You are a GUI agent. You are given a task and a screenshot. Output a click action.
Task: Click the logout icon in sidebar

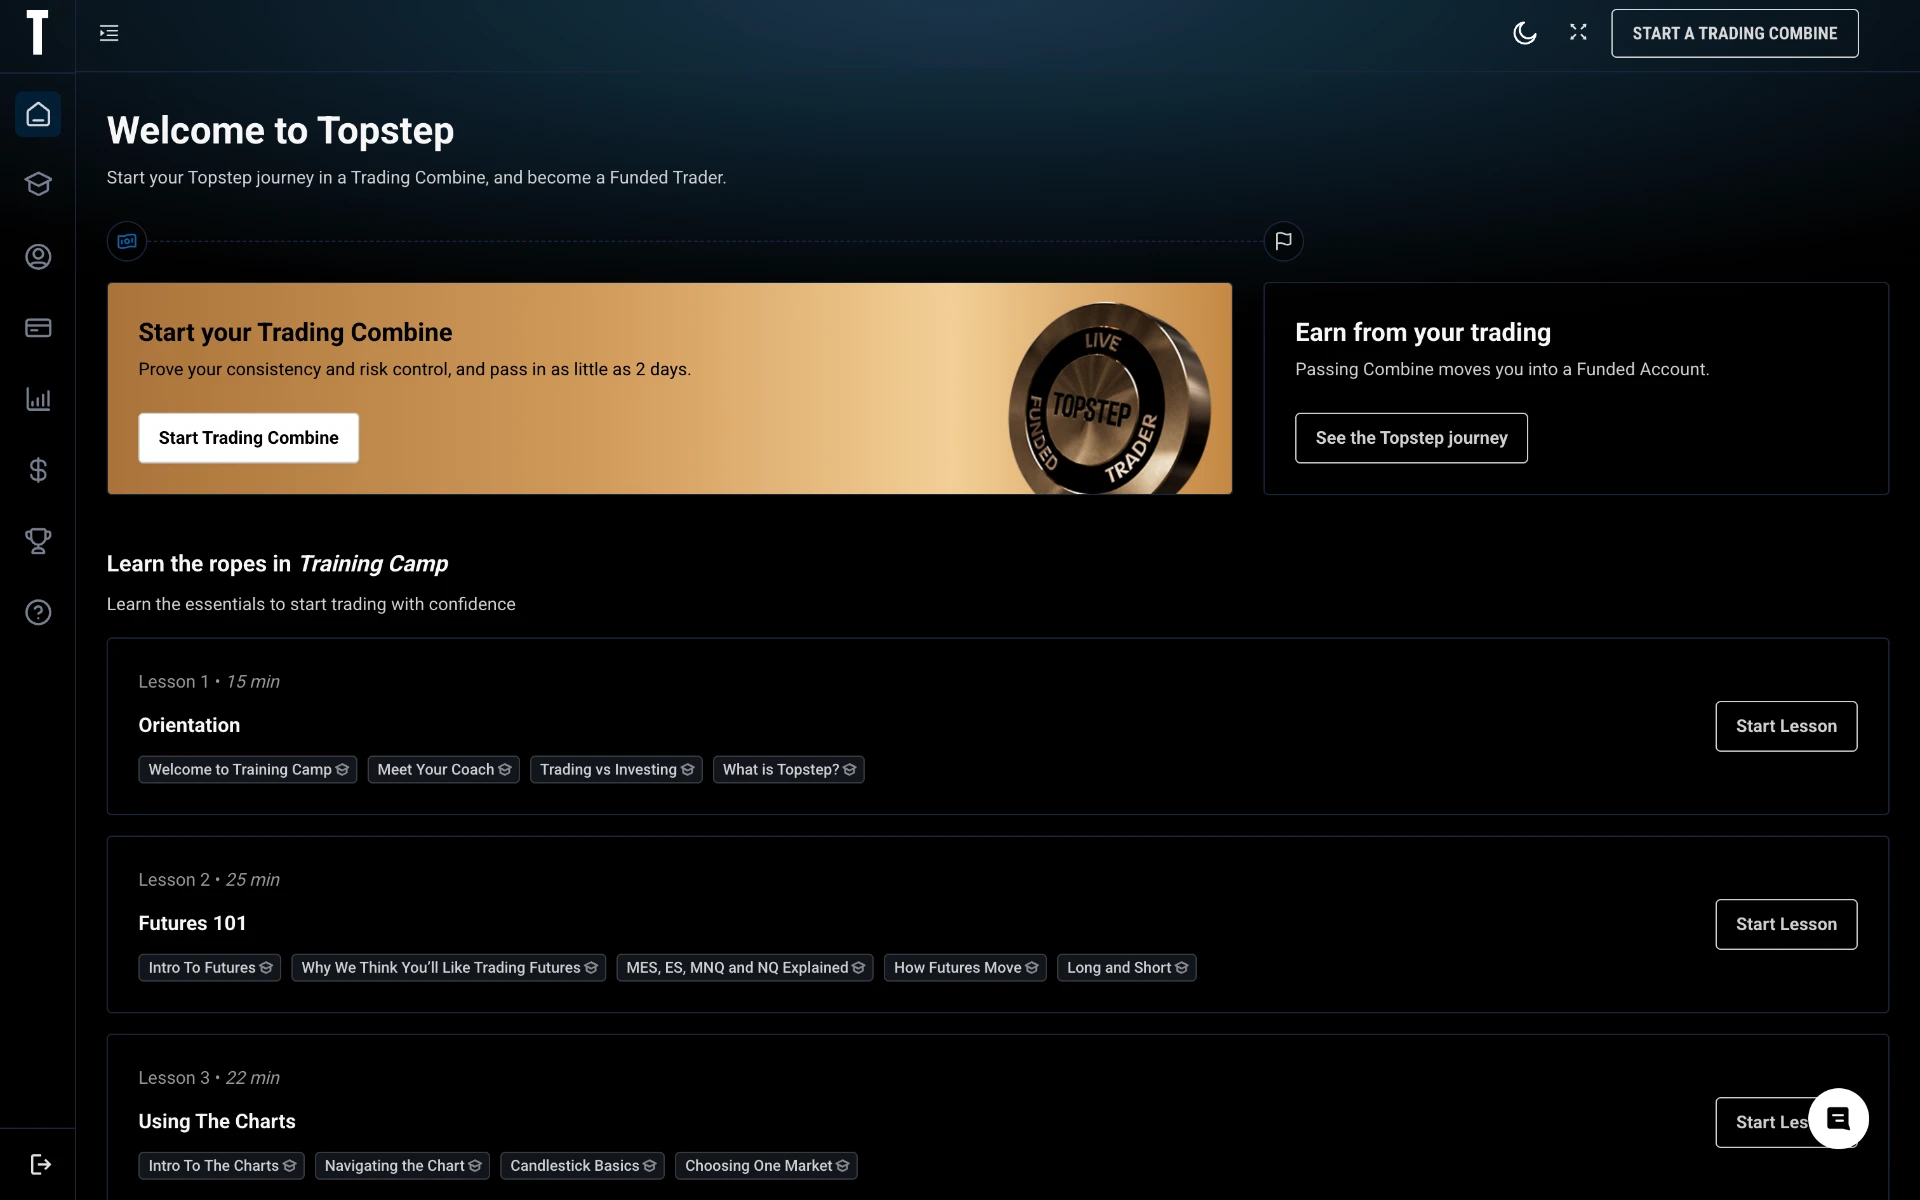40,1164
